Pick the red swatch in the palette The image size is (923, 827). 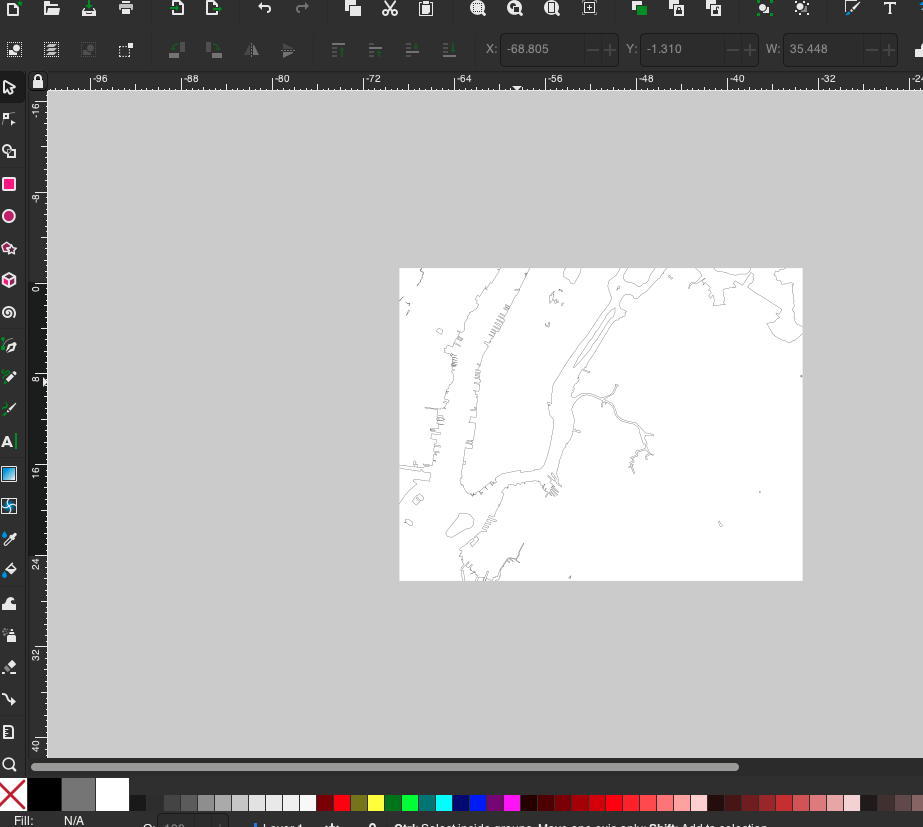point(342,803)
